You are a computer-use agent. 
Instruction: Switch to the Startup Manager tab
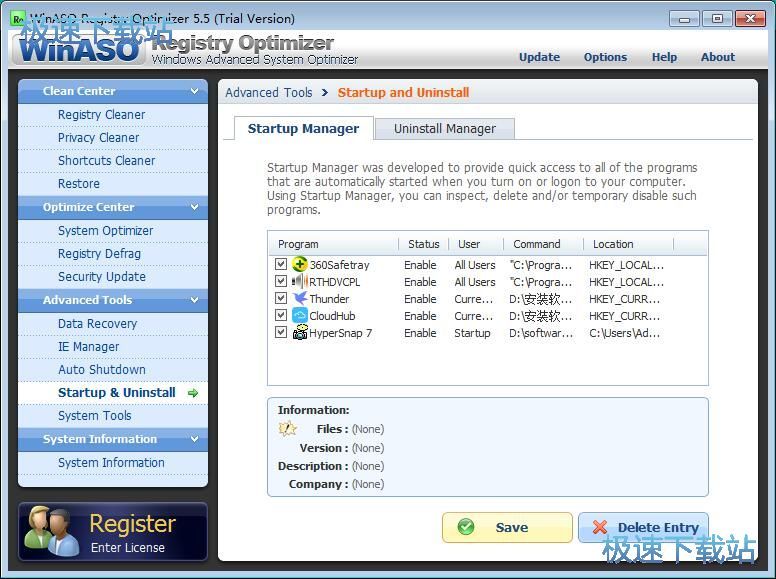tap(303, 129)
